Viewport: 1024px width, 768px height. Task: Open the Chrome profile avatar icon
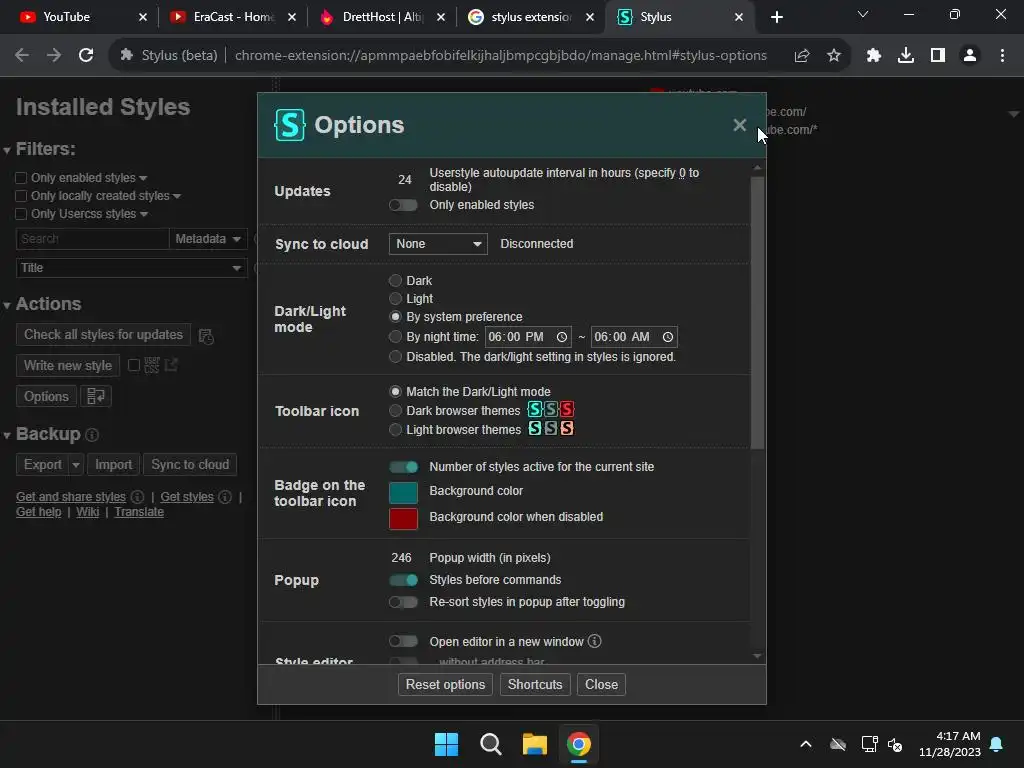pyautogui.click(x=970, y=56)
